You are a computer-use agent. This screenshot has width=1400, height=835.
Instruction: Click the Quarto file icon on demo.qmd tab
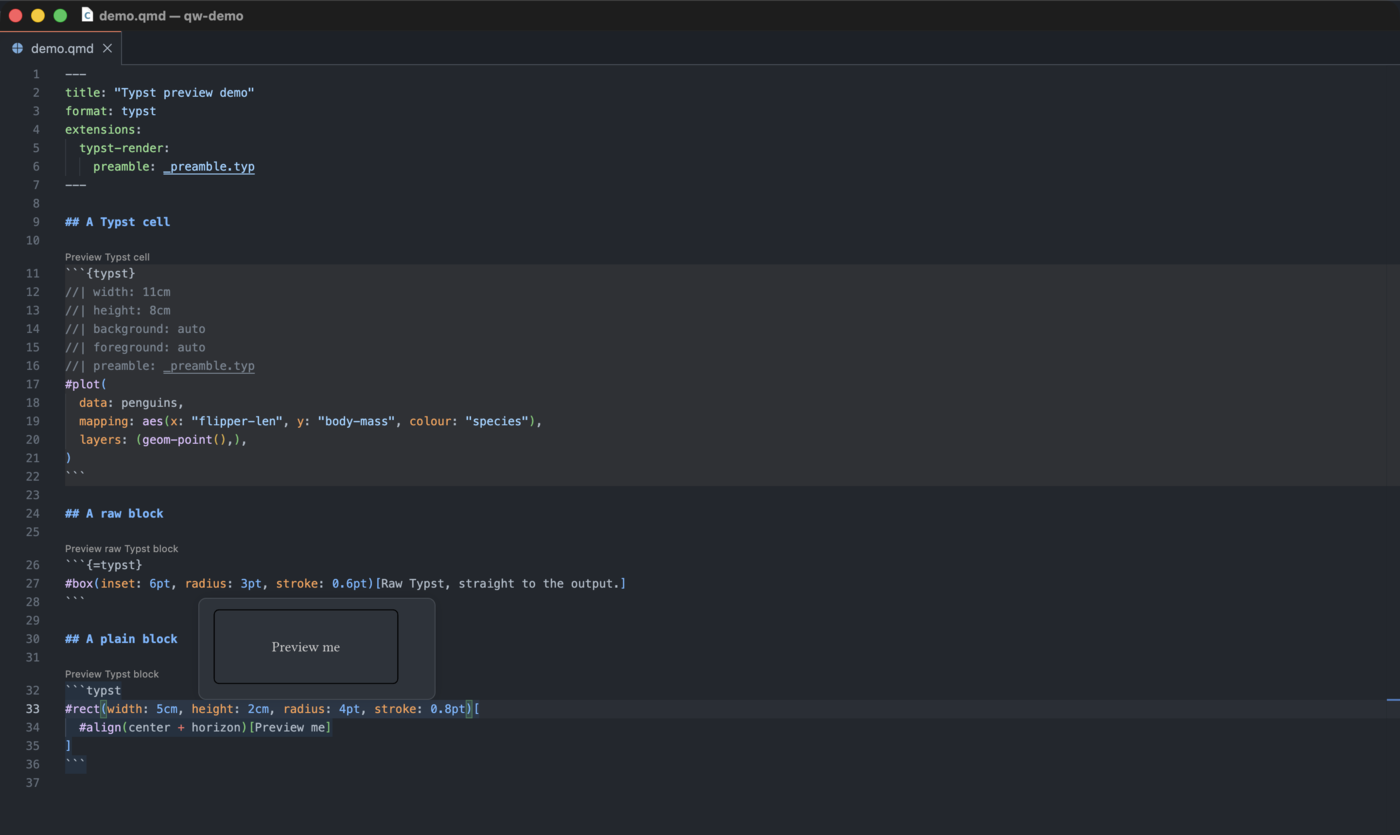point(17,48)
